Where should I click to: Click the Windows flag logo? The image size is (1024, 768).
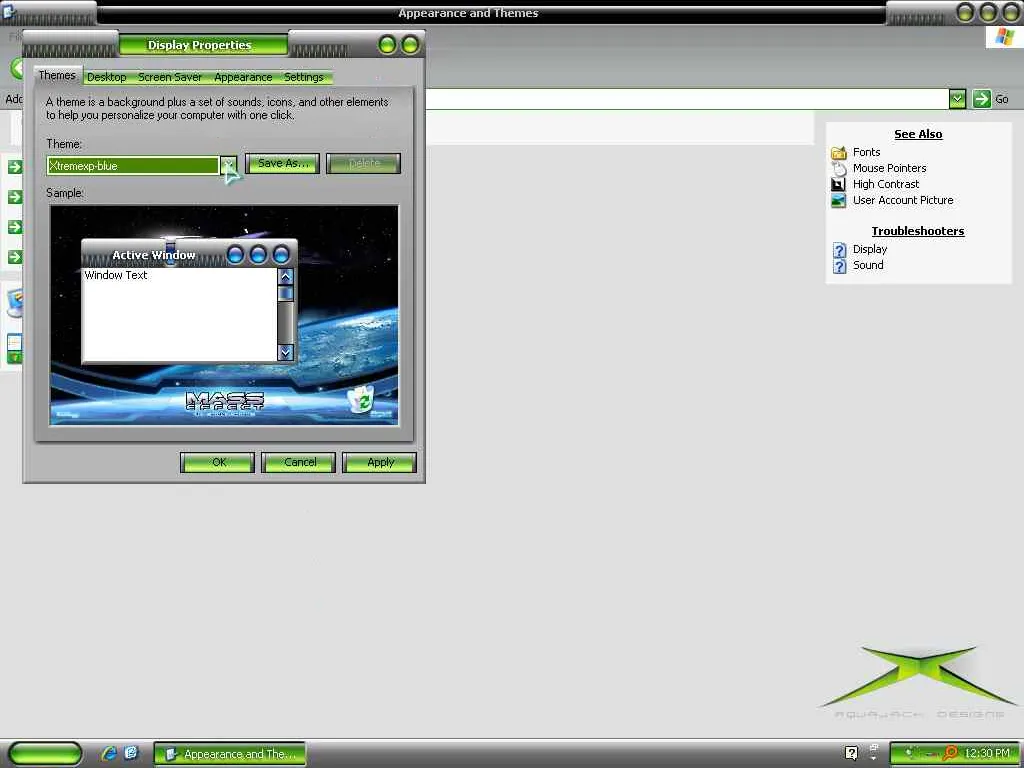[1004, 37]
